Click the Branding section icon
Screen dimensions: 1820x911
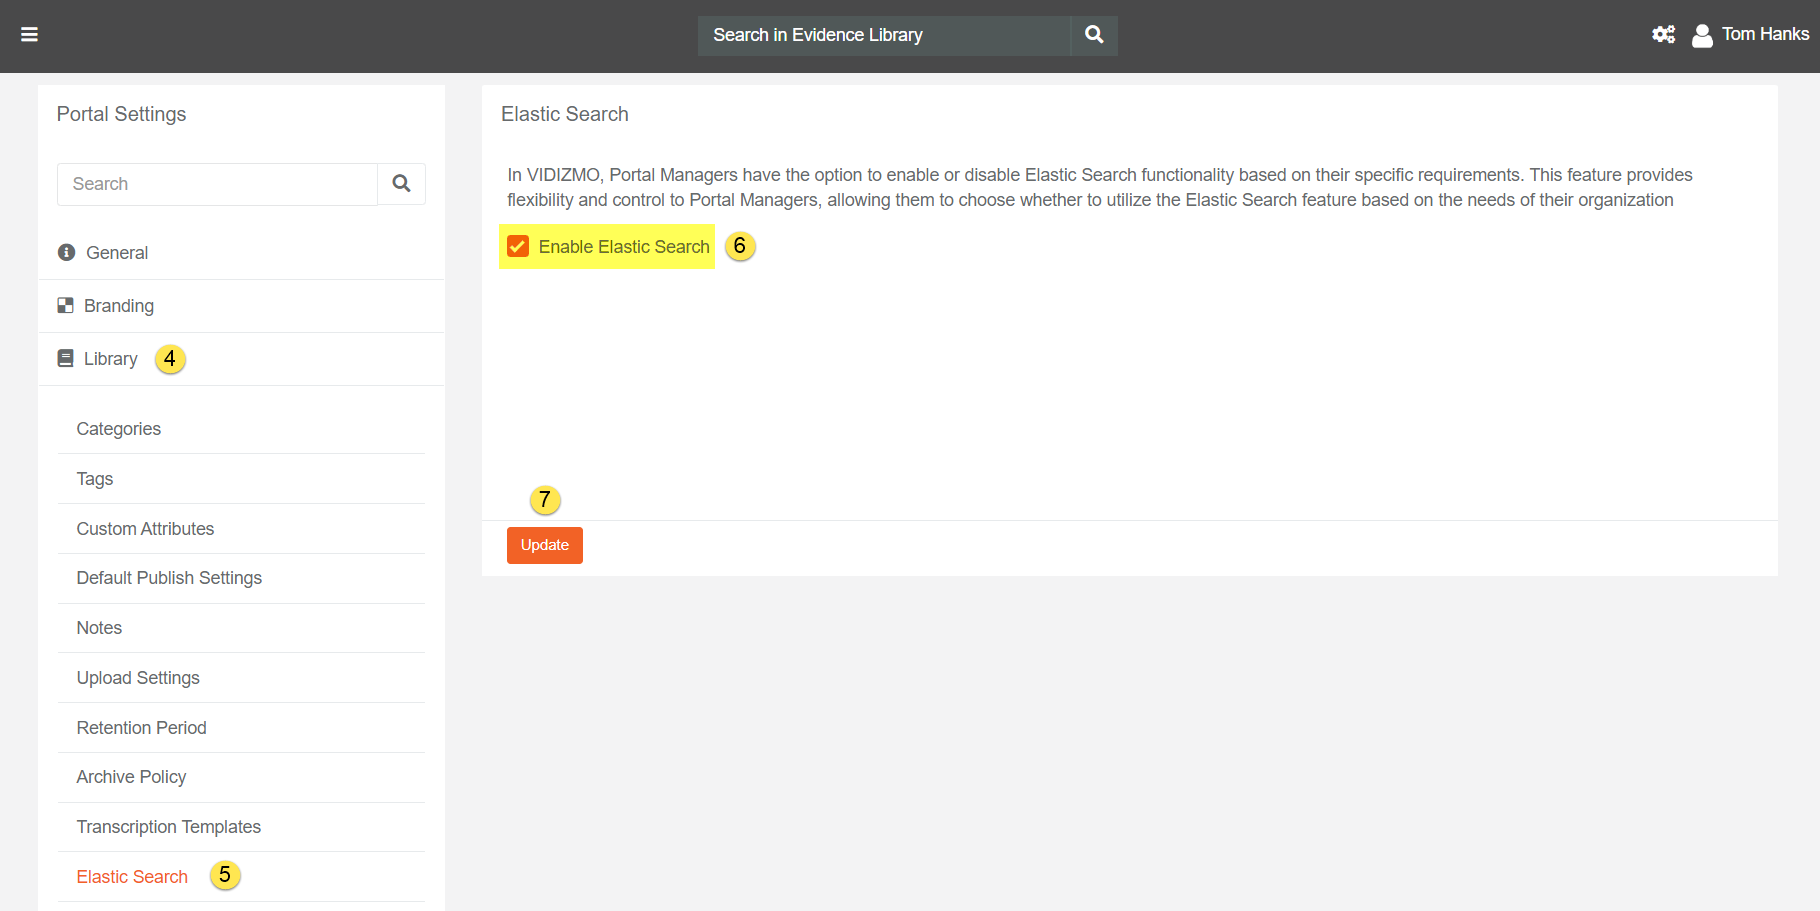pyautogui.click(x=66, y=306)
